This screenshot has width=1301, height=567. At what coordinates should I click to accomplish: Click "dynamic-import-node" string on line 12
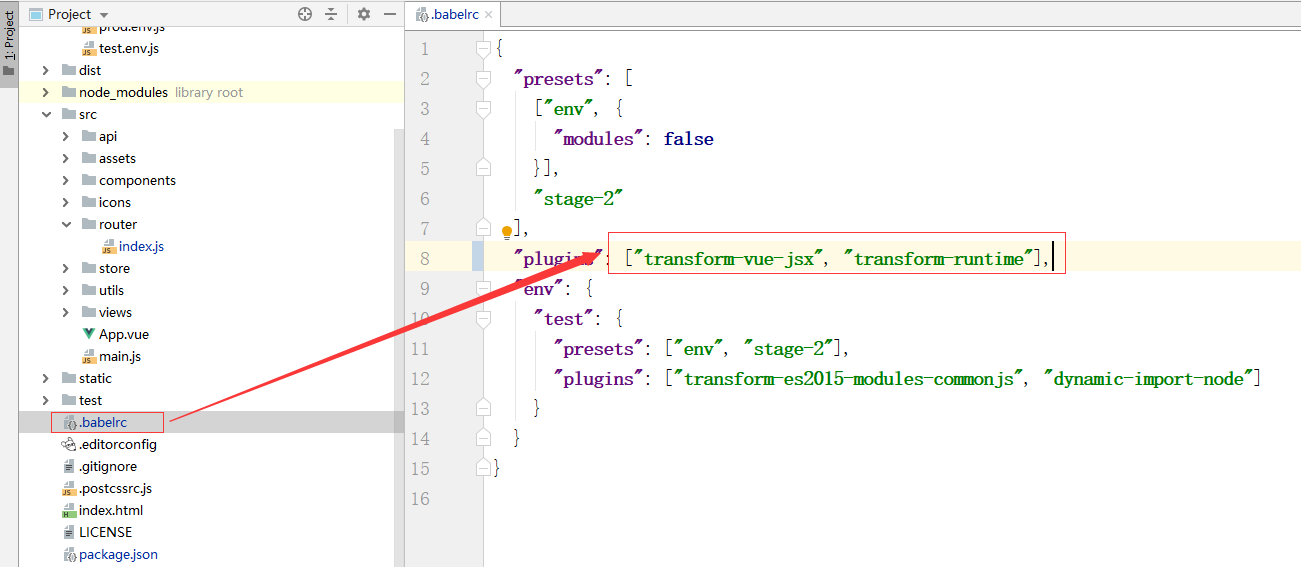tap(1148, 378)
